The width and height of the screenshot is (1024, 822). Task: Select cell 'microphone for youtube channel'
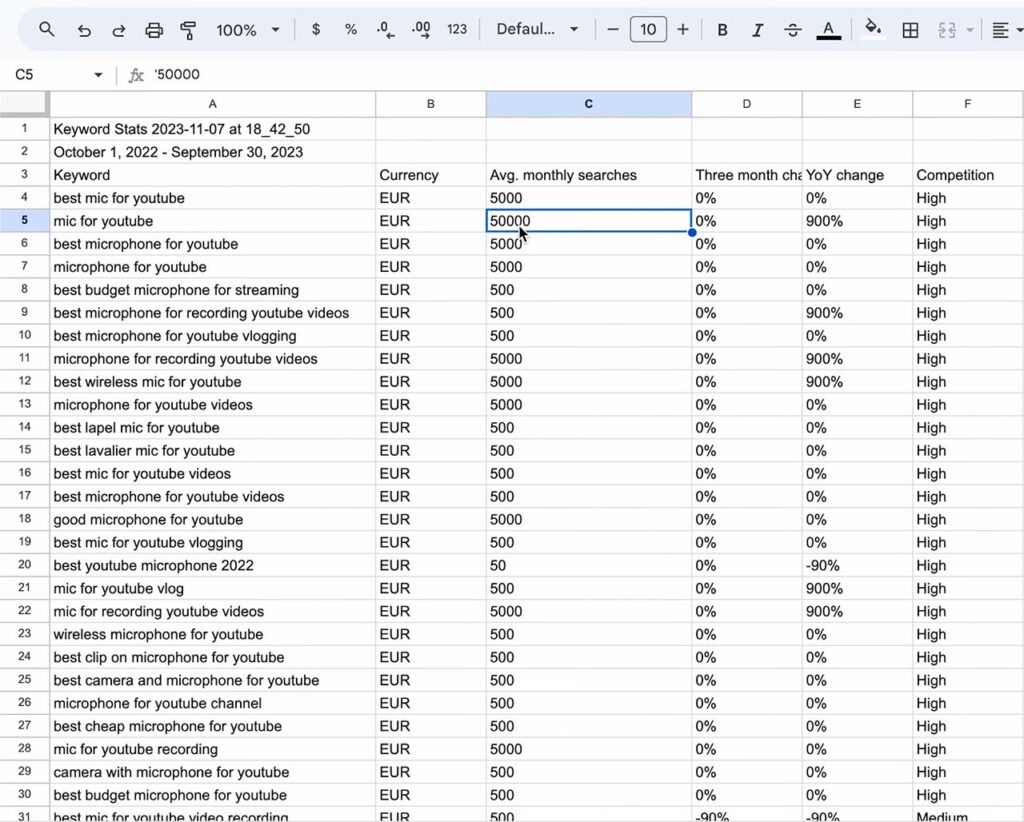pos(212,703)
